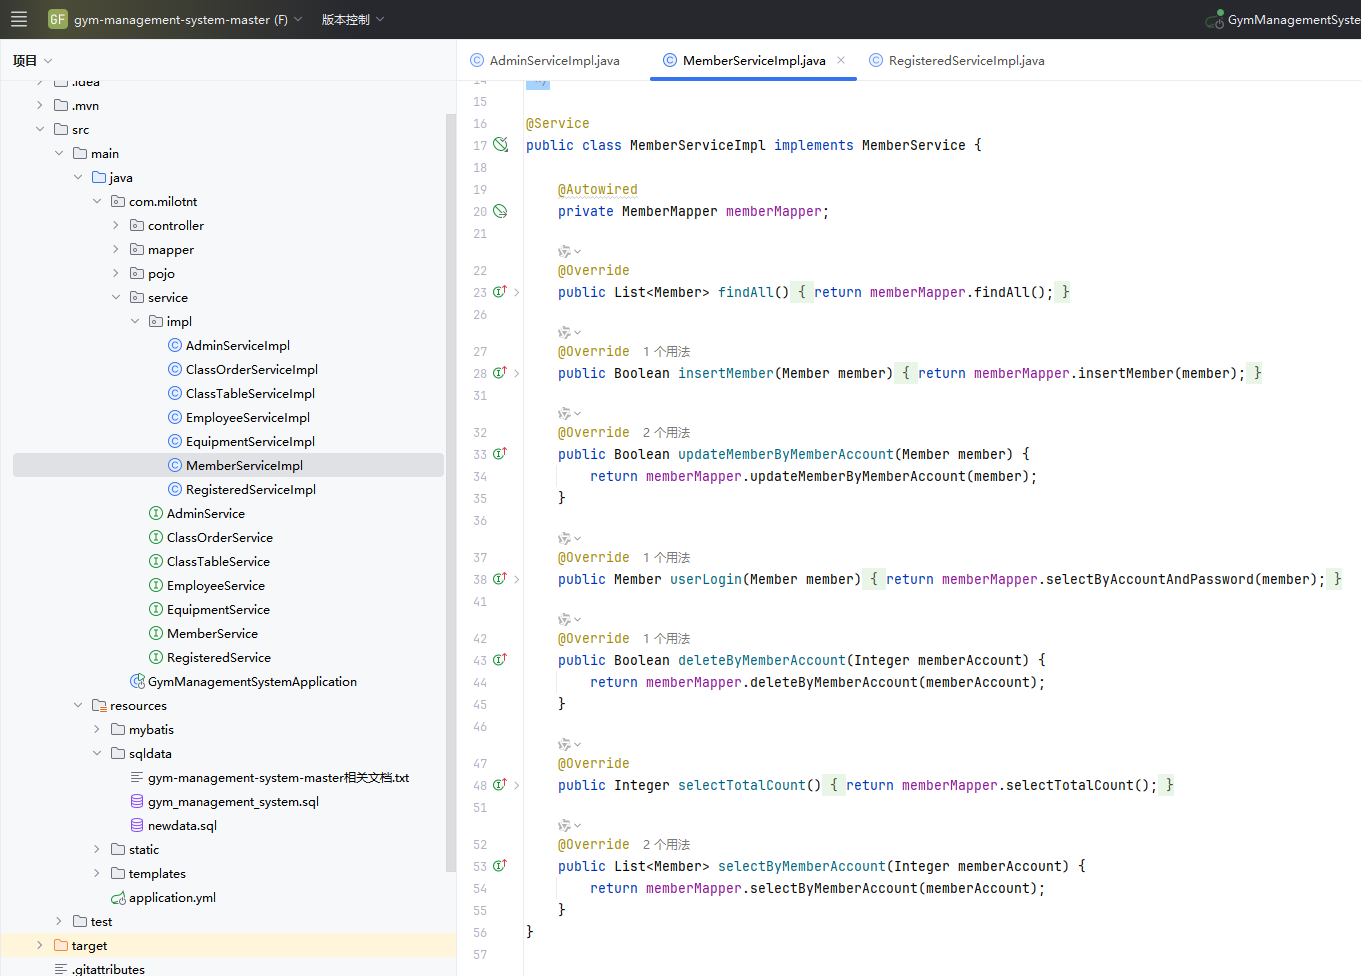
Task: Collapse the sqldata folder
Action: [x=97, y=753]
